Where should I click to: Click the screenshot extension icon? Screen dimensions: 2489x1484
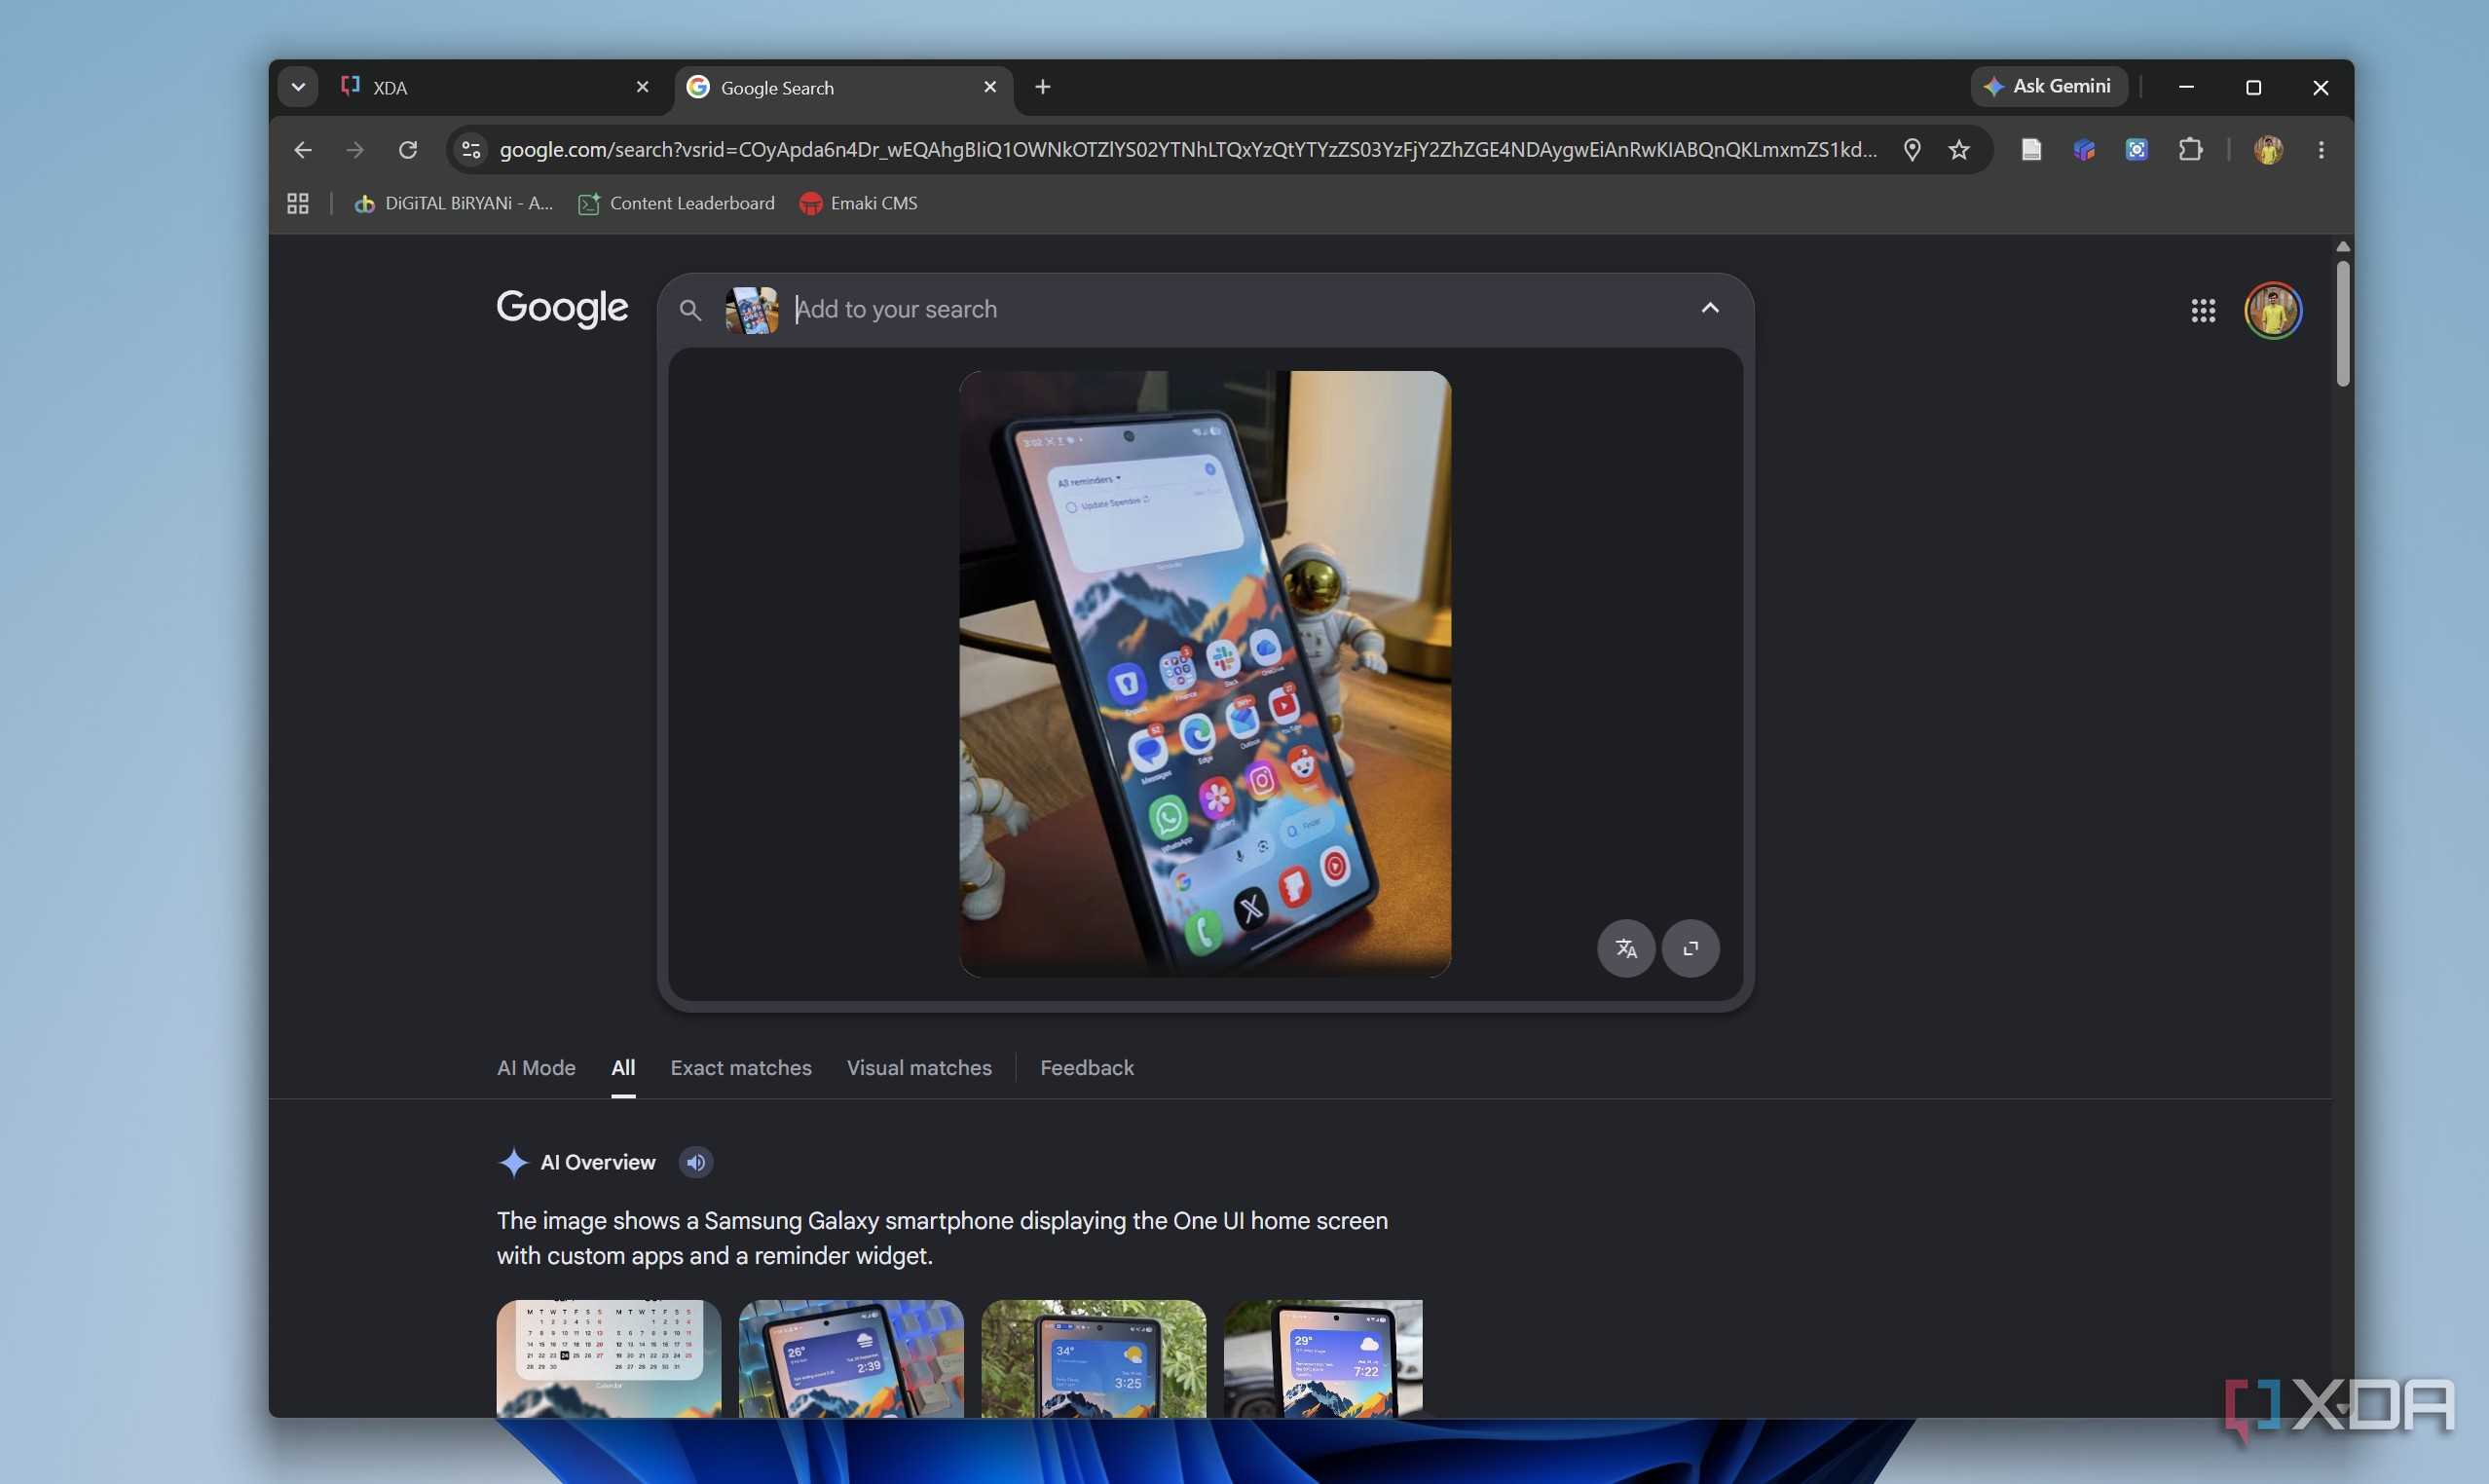(x=2137, y=150)
